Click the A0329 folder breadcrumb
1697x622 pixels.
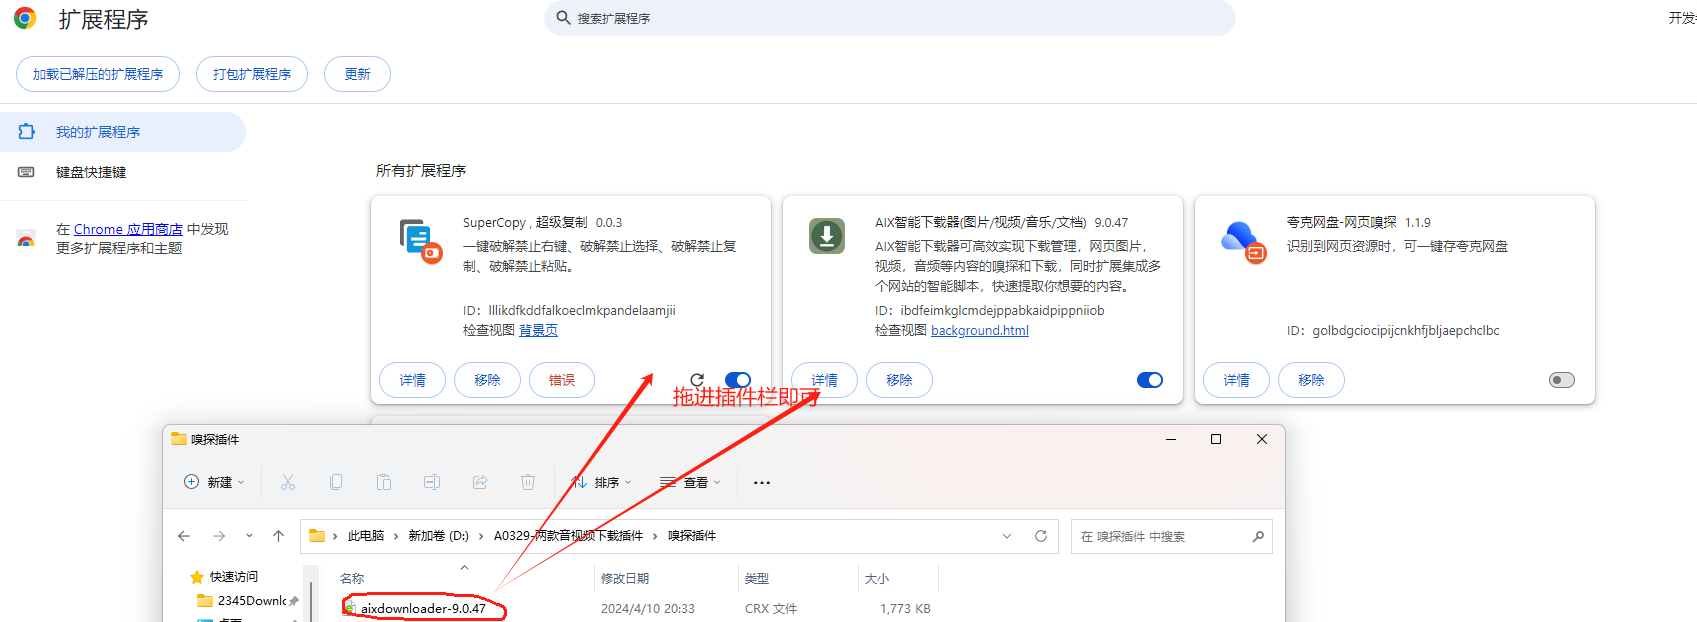click(x=568, y=536)
